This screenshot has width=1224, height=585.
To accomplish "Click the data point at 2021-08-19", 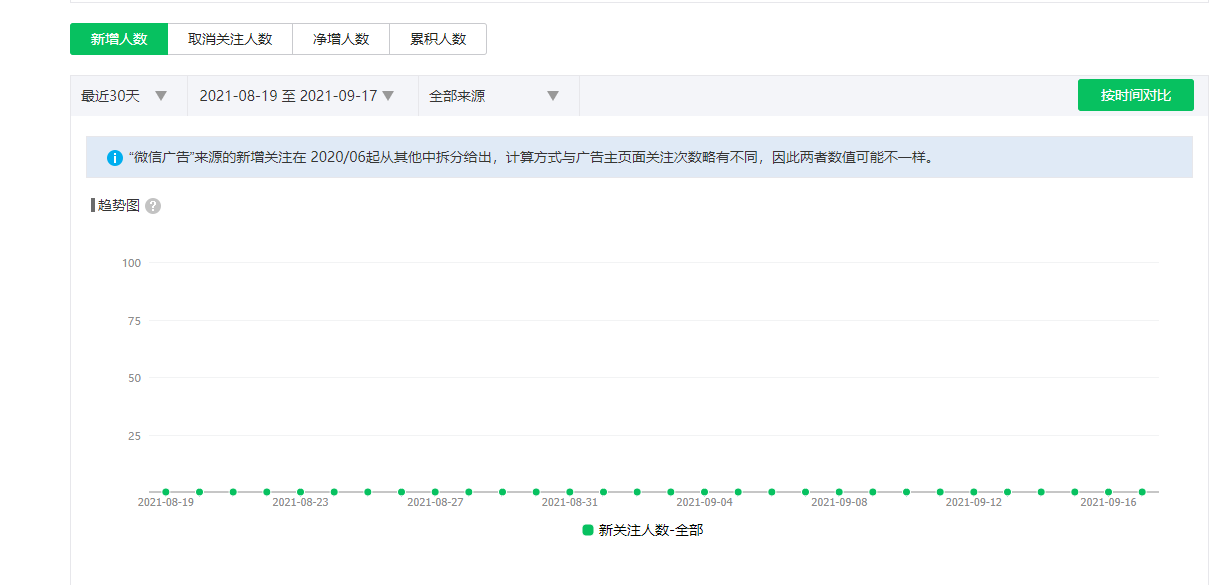I will point(166,492).
